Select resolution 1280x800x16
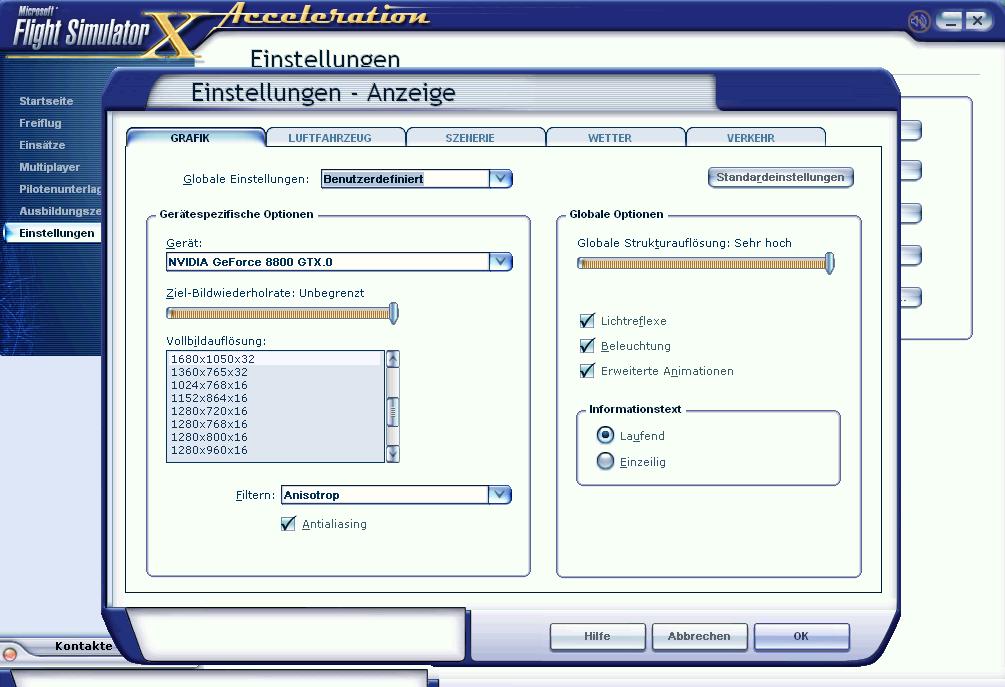1005x687 pixels. (x=275, y=437)
